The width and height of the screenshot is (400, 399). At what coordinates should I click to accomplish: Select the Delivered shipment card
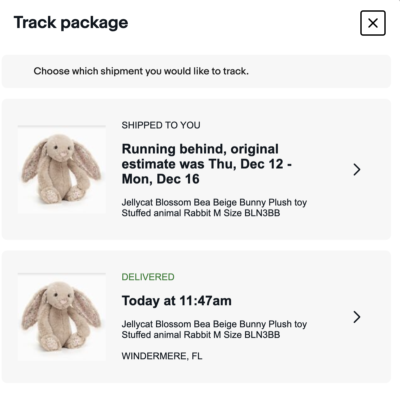pos(196,317)
